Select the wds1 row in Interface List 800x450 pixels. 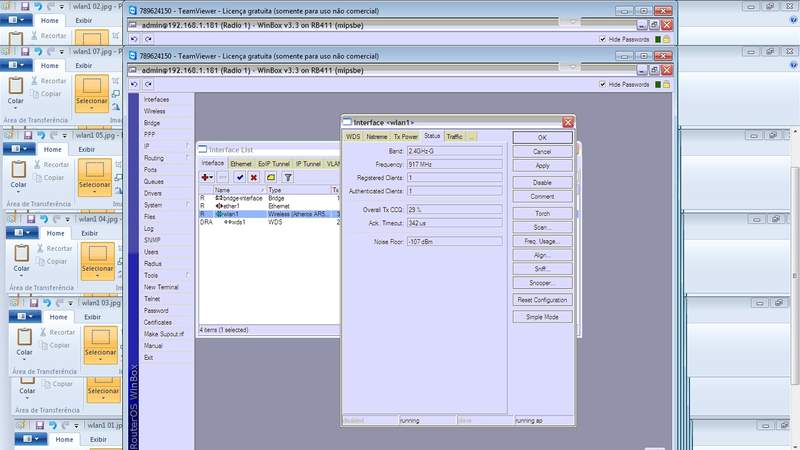pyautogui.click(x=269, y=222)
